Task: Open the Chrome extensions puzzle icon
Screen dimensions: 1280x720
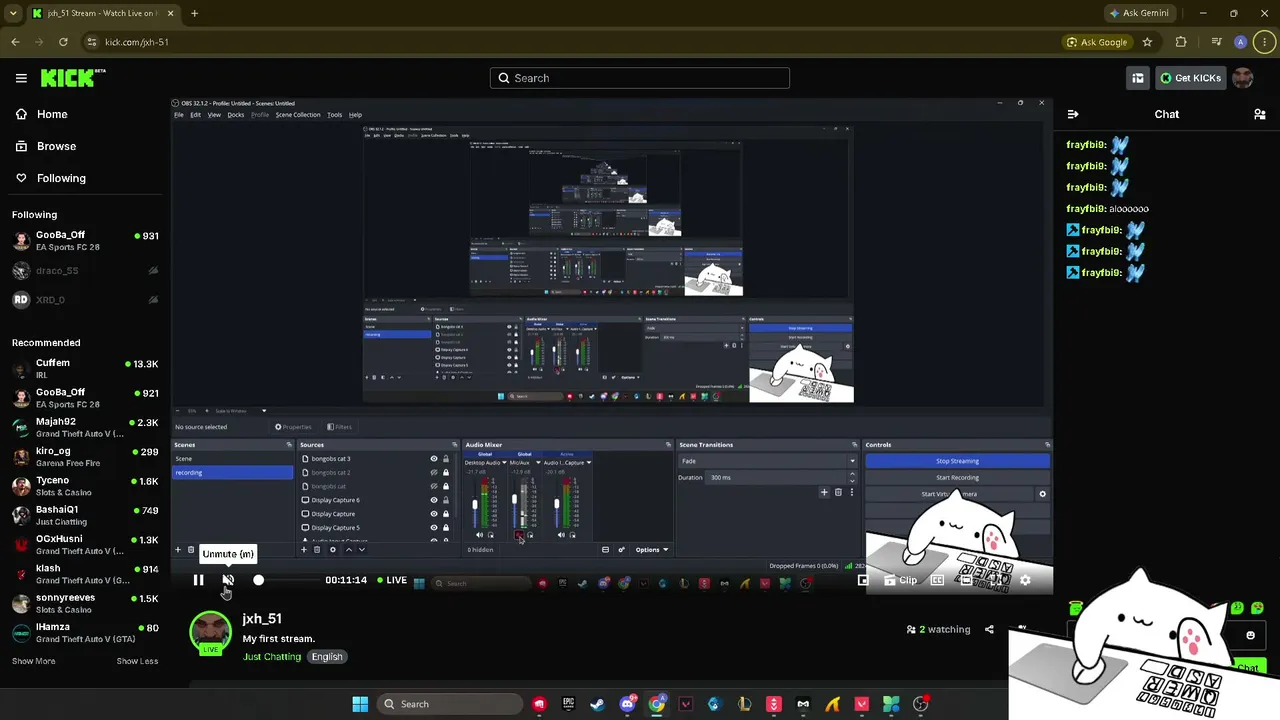Action: 1181,42
